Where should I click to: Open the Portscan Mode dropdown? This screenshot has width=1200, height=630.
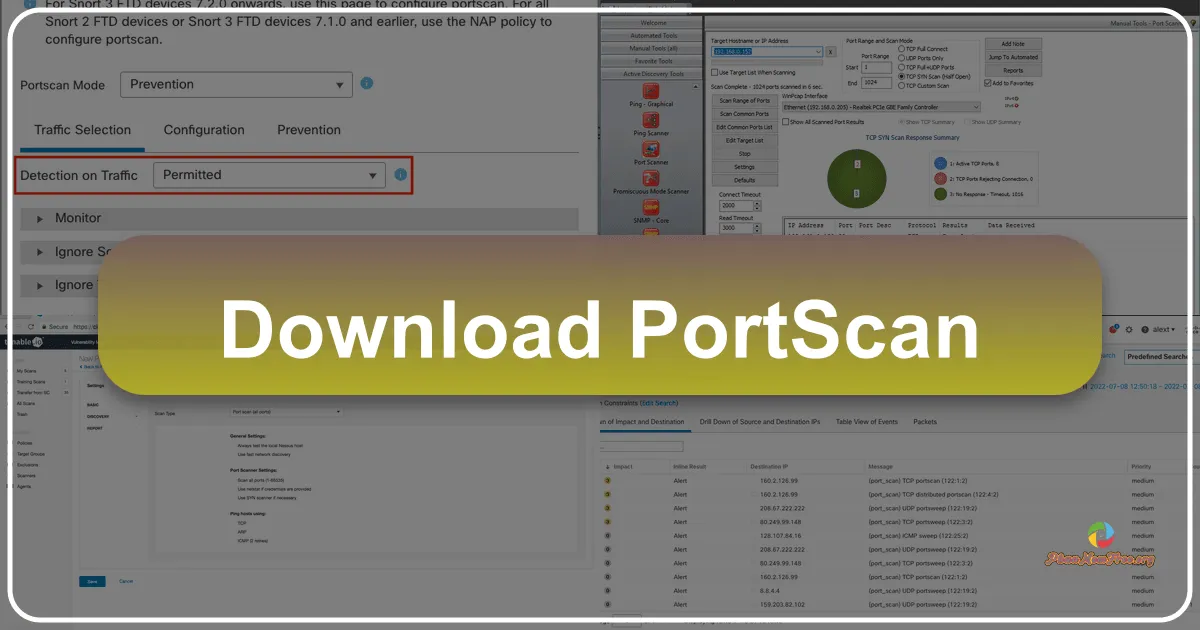click(x=236, y=85)
